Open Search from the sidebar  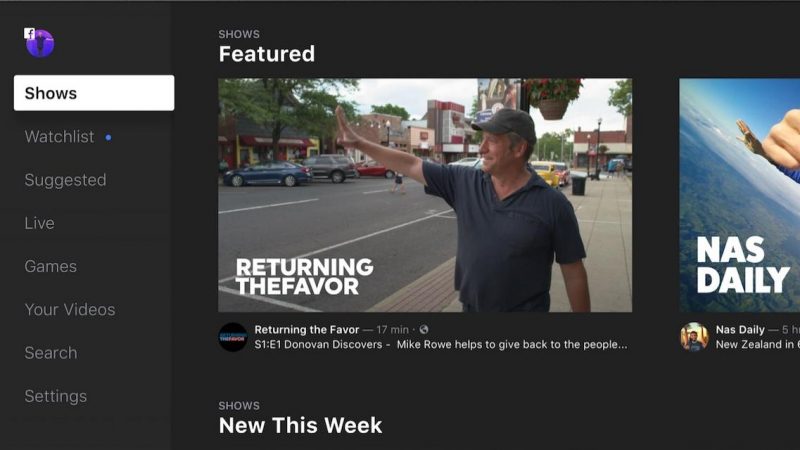click(x=51, y=353)
